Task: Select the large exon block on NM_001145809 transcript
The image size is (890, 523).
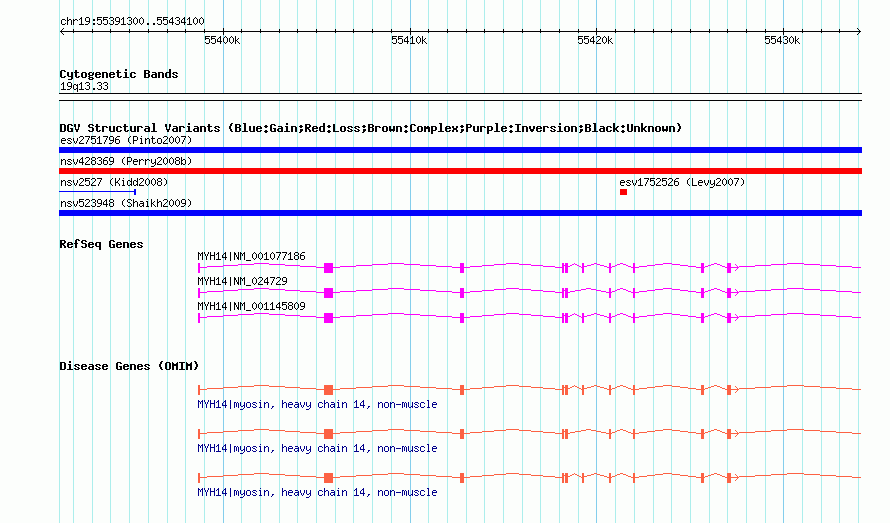Action: click(328, 317)
